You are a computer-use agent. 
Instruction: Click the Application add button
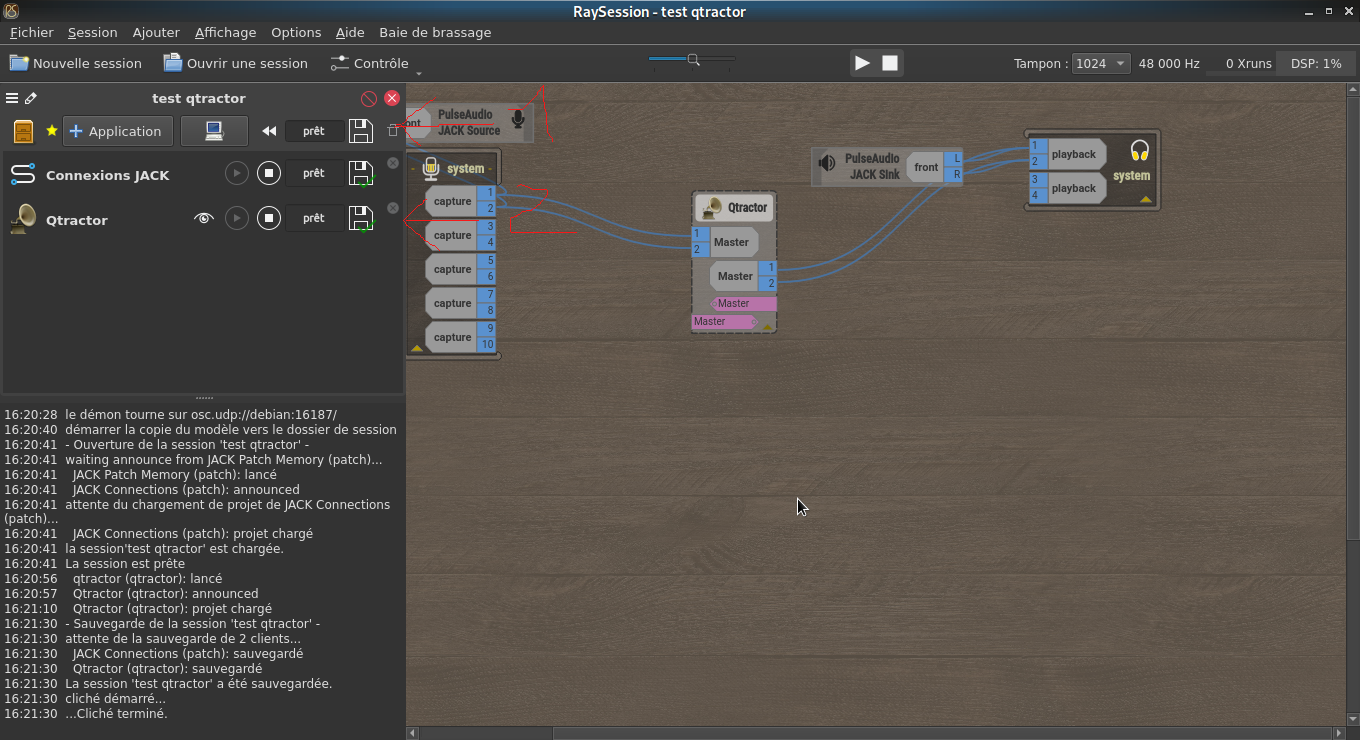click(117, 131)
